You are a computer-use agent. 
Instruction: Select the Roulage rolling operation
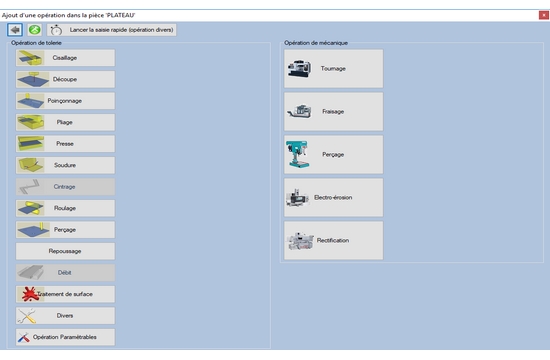point(65,208)
